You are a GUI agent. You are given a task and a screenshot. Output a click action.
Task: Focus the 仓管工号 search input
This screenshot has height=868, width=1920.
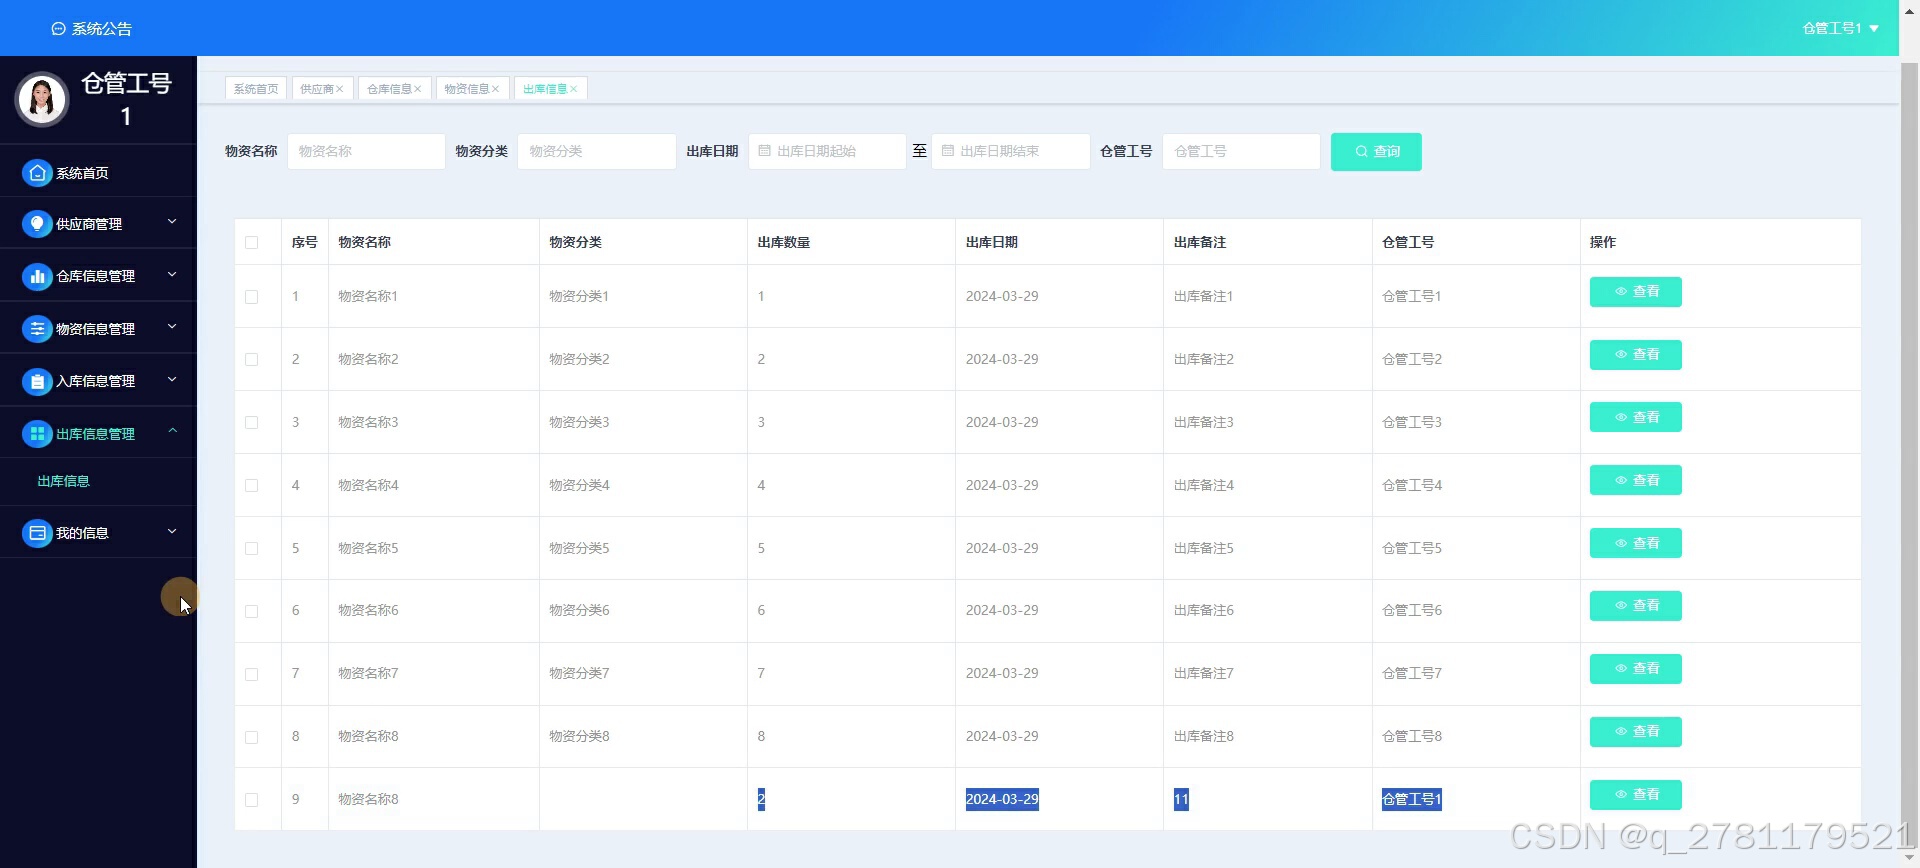(x=1241, y=151)
